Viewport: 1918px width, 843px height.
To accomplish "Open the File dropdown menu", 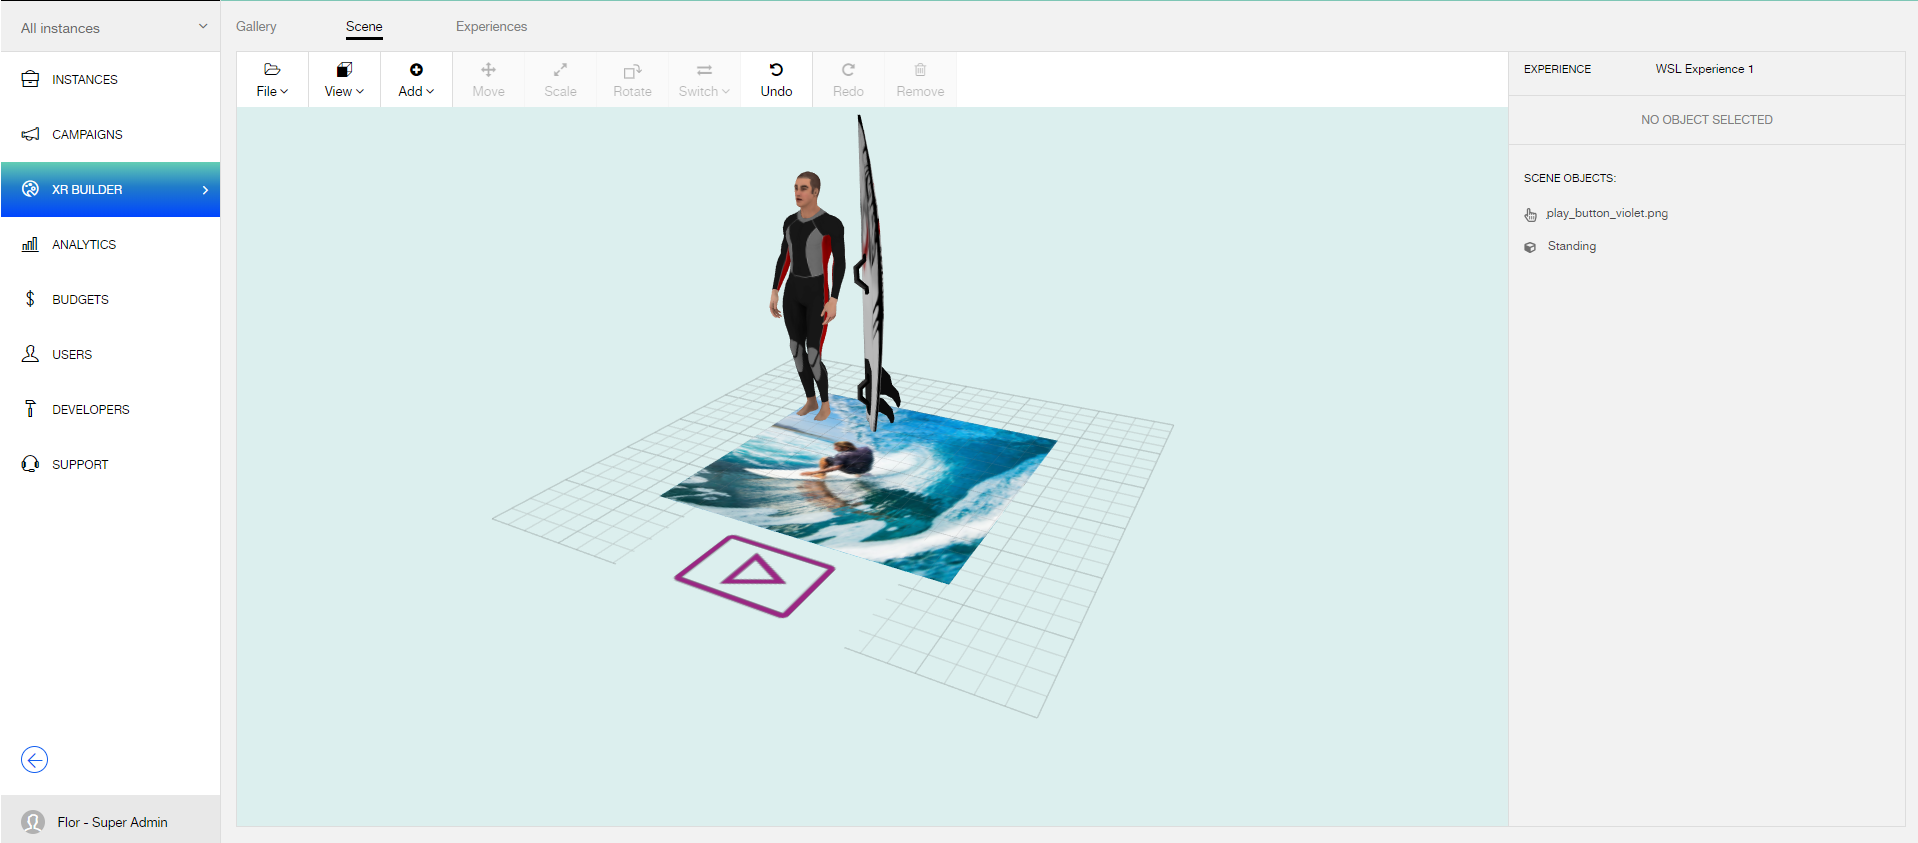I will click(272, 80).
